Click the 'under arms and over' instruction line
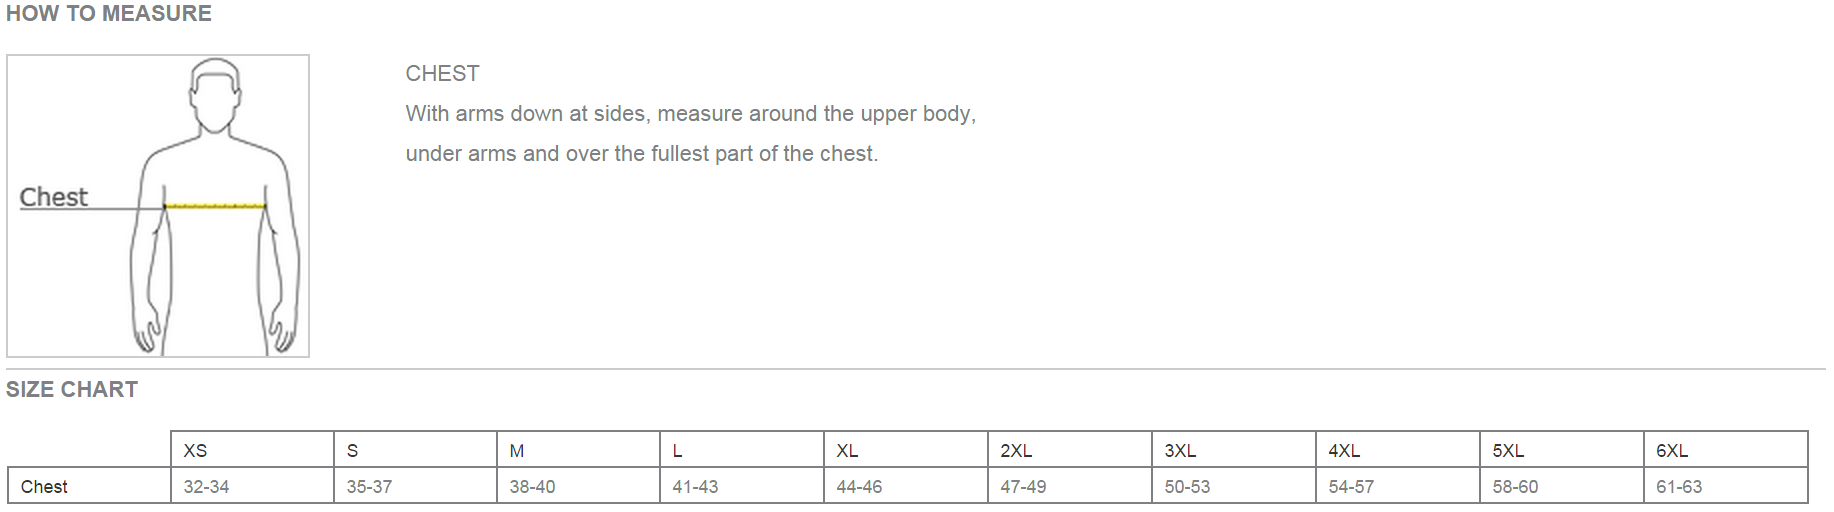 tap(641, 154)
